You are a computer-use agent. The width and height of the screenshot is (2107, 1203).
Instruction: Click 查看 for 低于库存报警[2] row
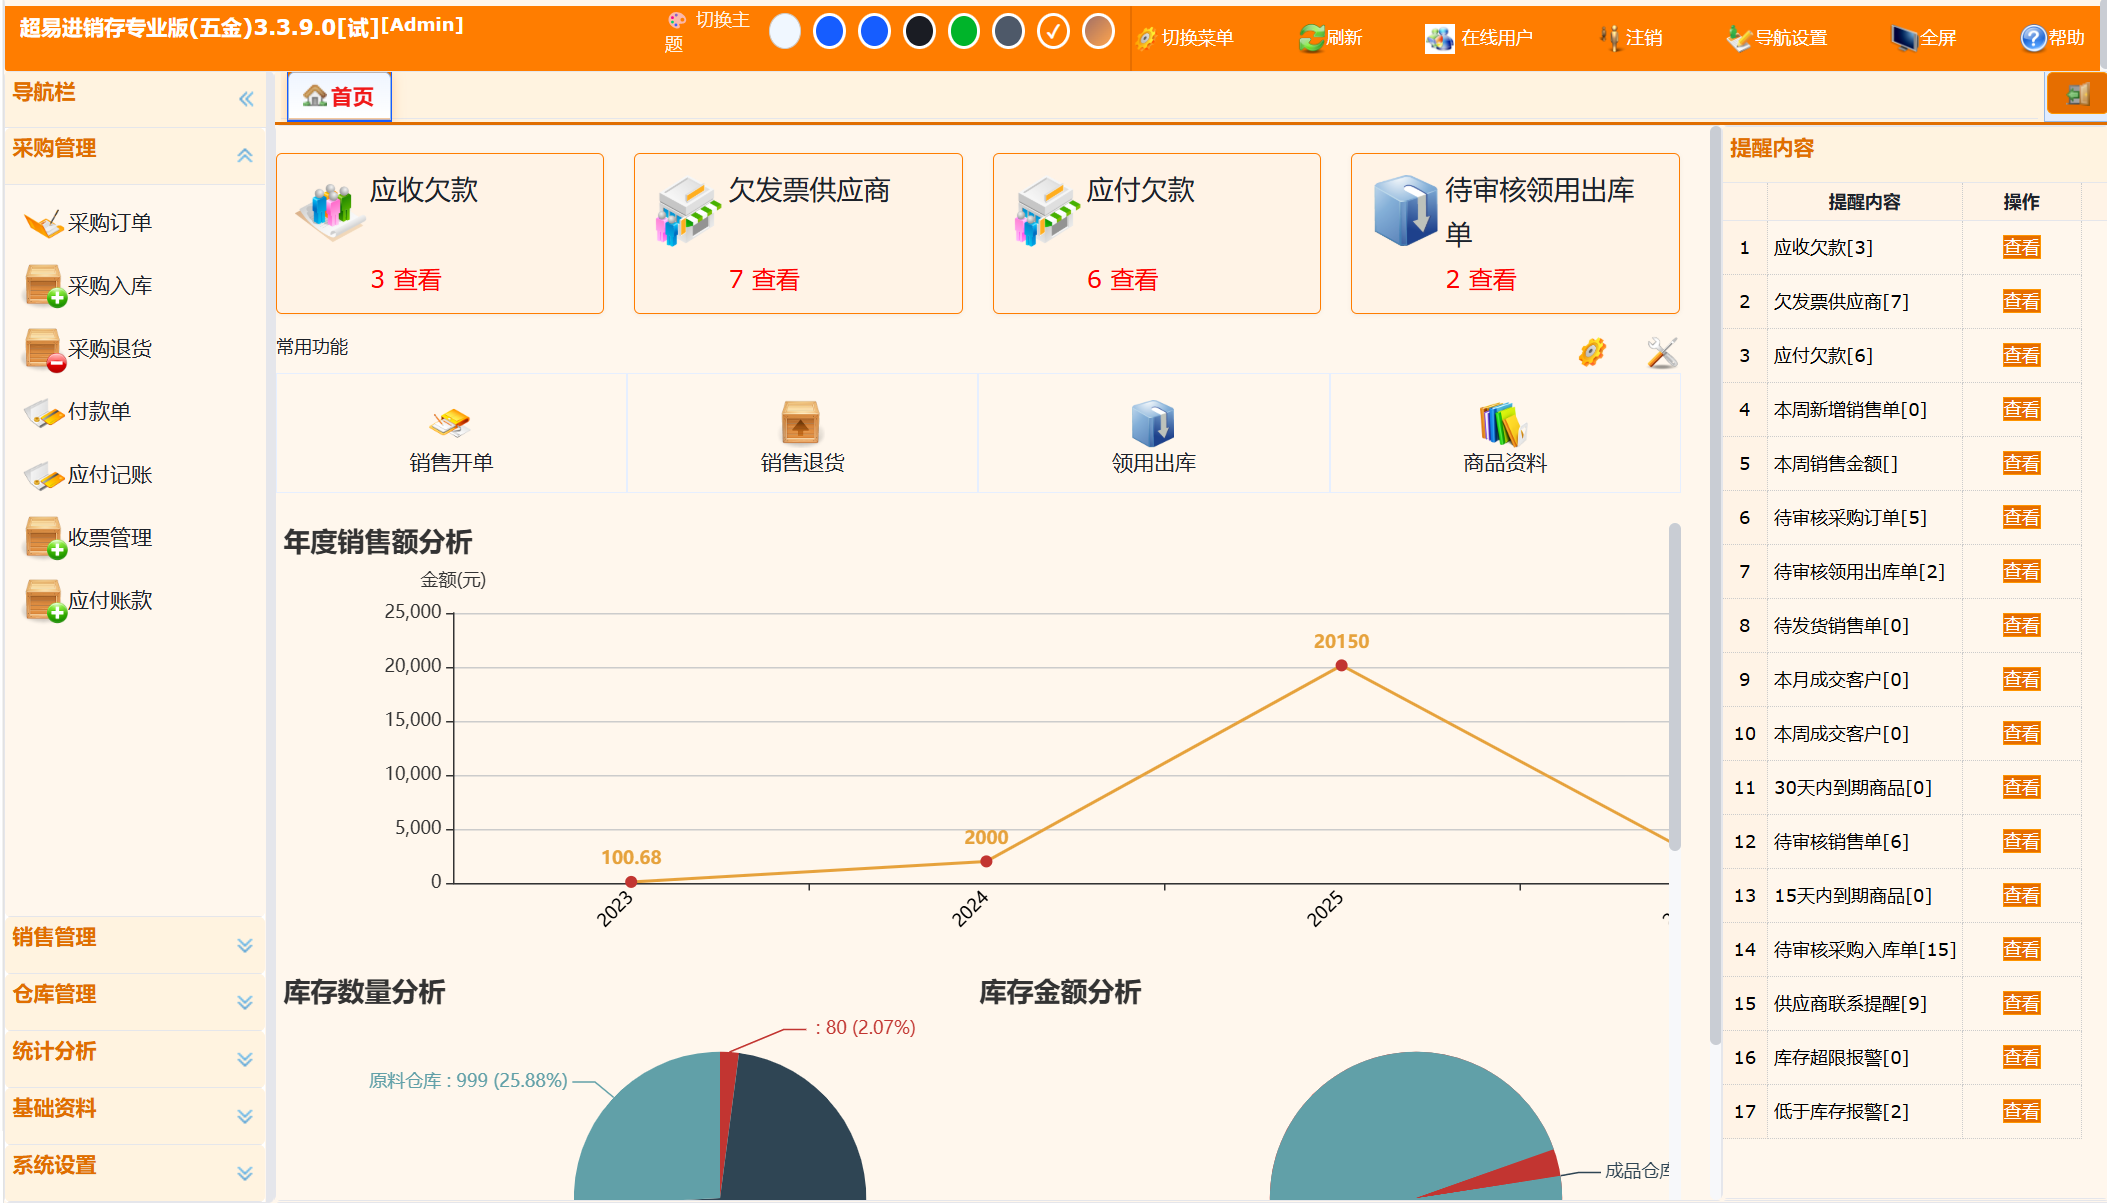point(2021,1111)
